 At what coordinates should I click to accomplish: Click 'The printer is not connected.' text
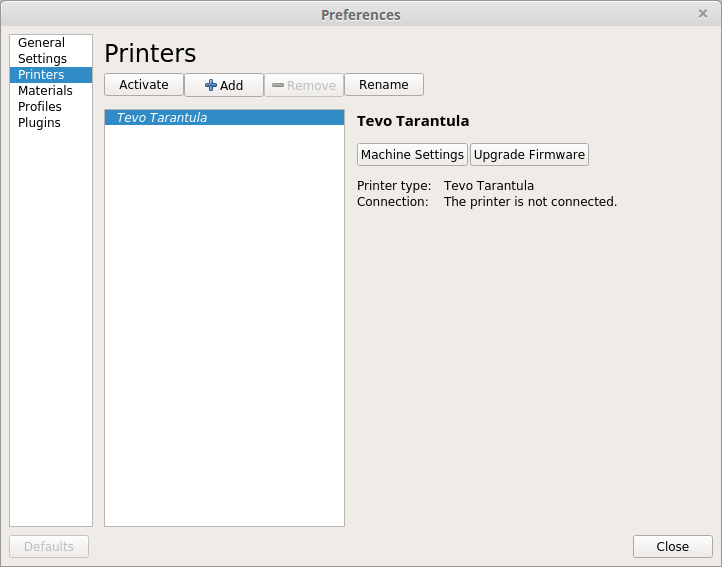coord(530,202)
